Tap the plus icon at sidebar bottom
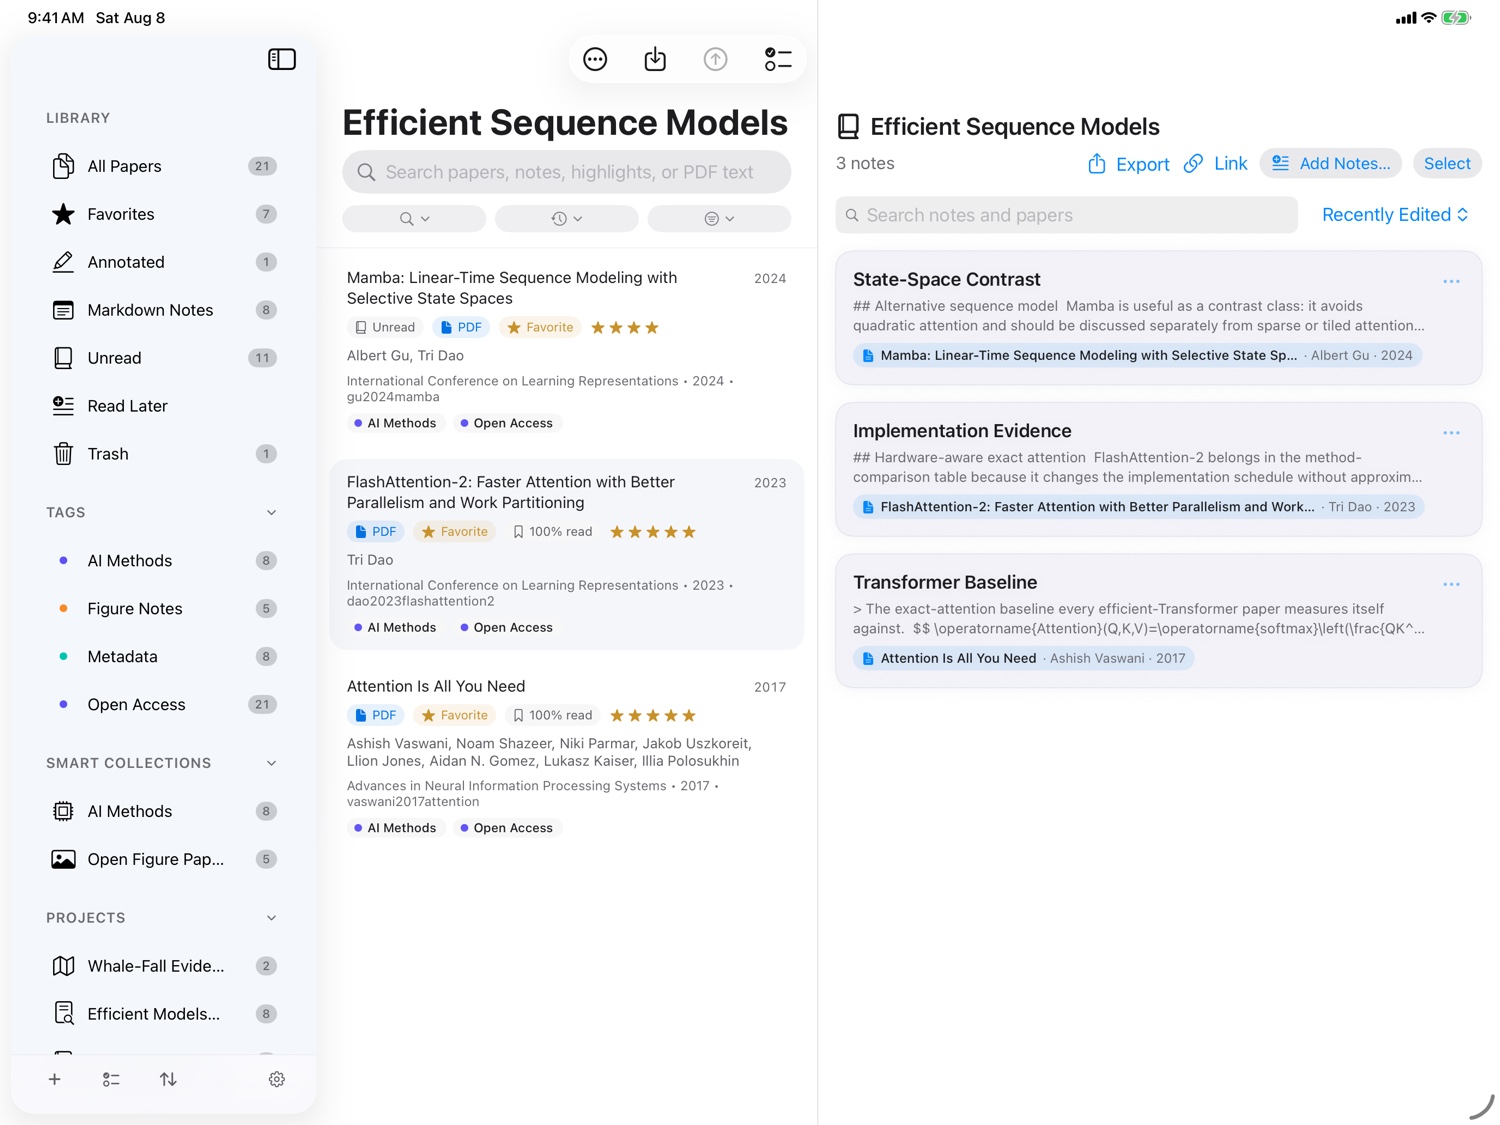This screenshot has width=1500, height=1125. pyautogui.click(x=55, y=1079)
